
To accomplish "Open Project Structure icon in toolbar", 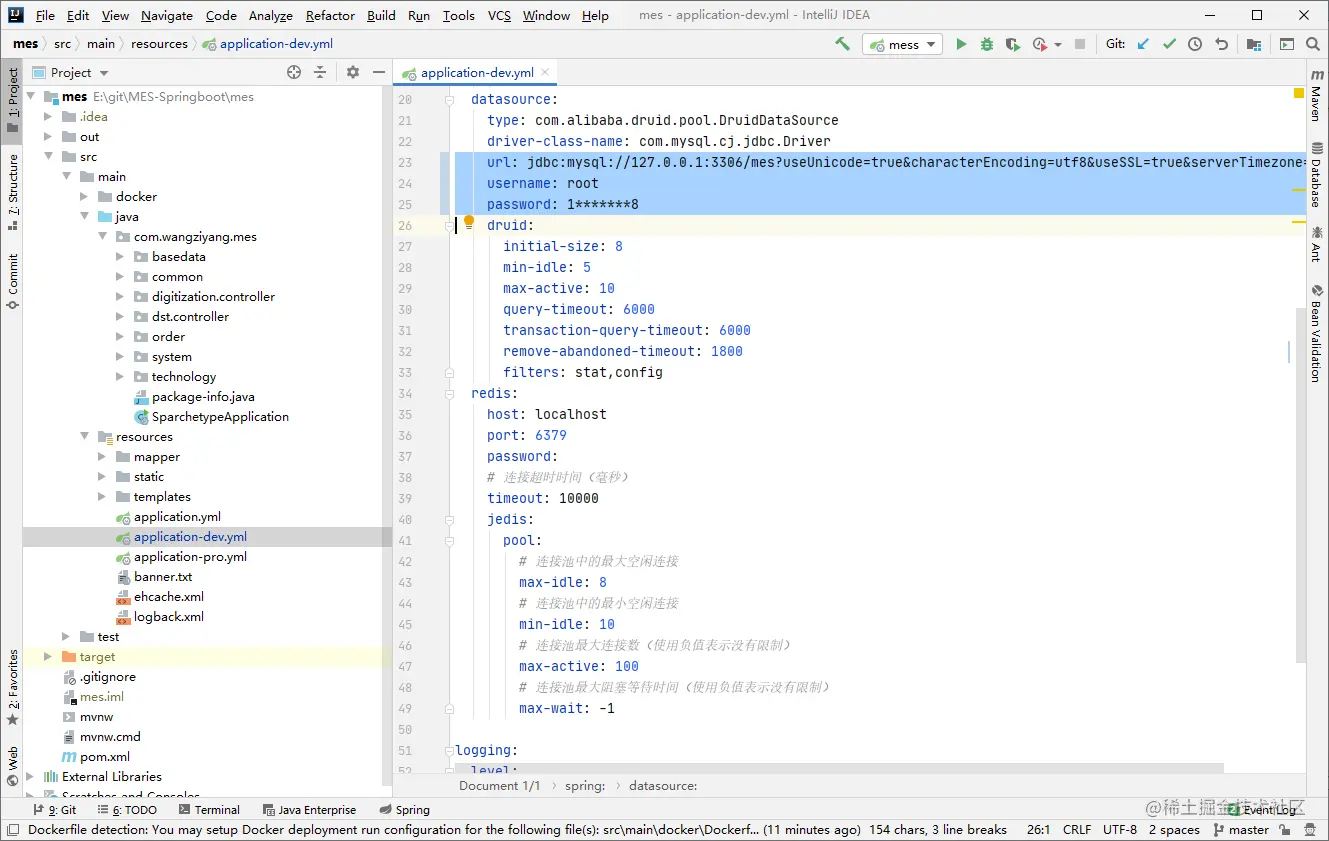I will [1254, 44].
